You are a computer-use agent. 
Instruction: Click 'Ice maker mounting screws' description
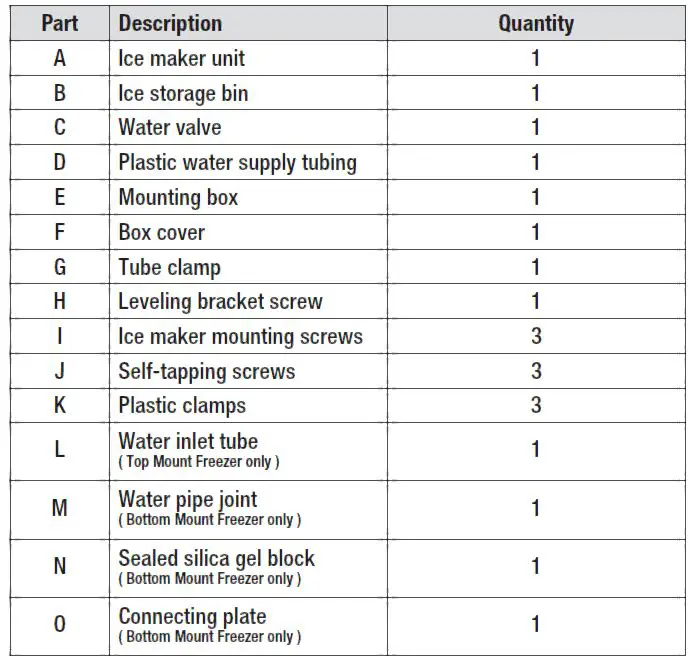[240, 336]
